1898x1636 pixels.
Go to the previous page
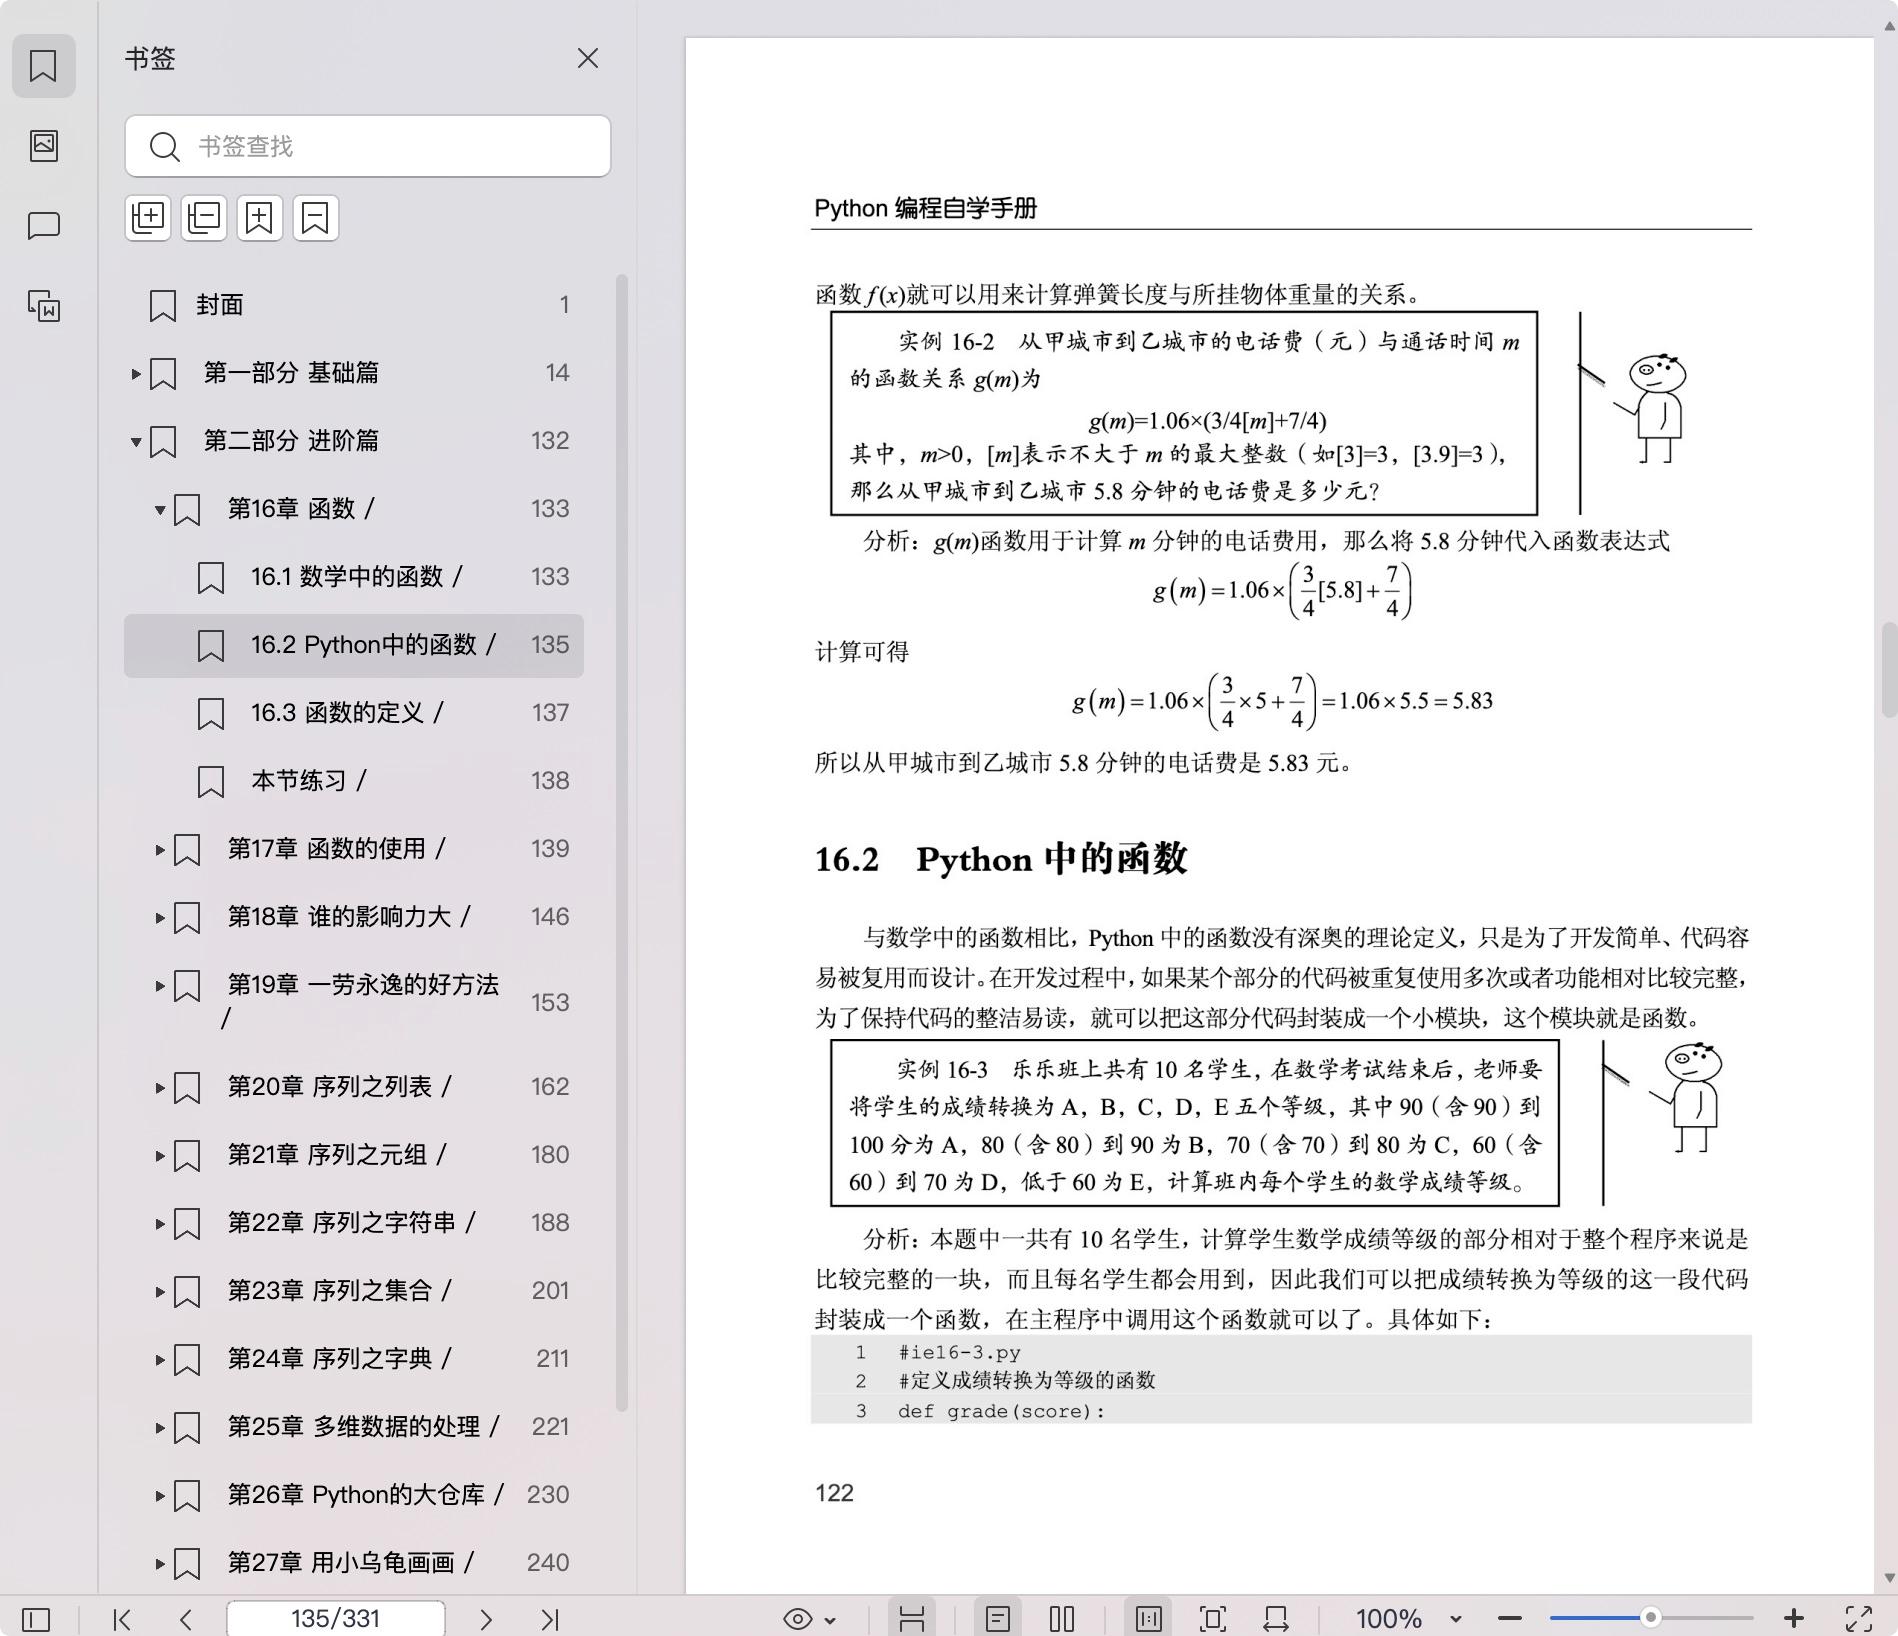click(x=186, y=1619)
